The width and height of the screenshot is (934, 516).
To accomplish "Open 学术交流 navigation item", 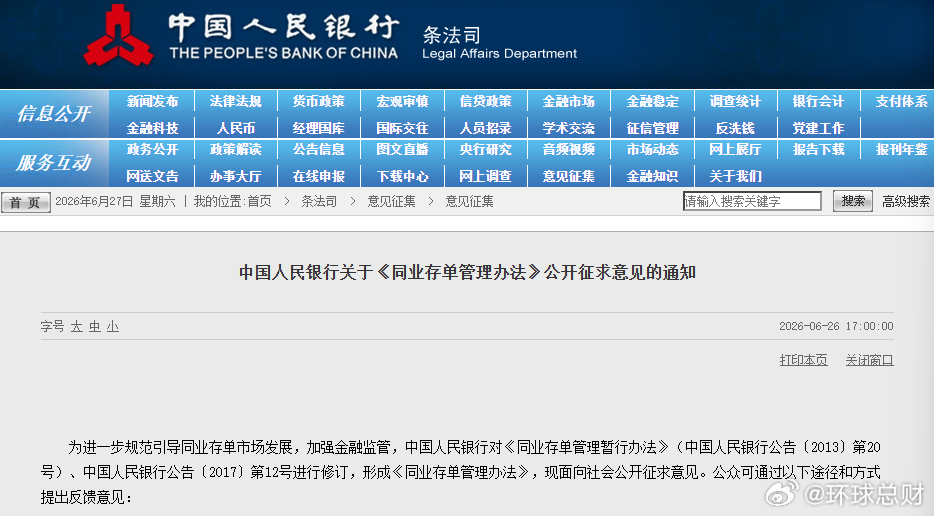I will pos(569,128).
